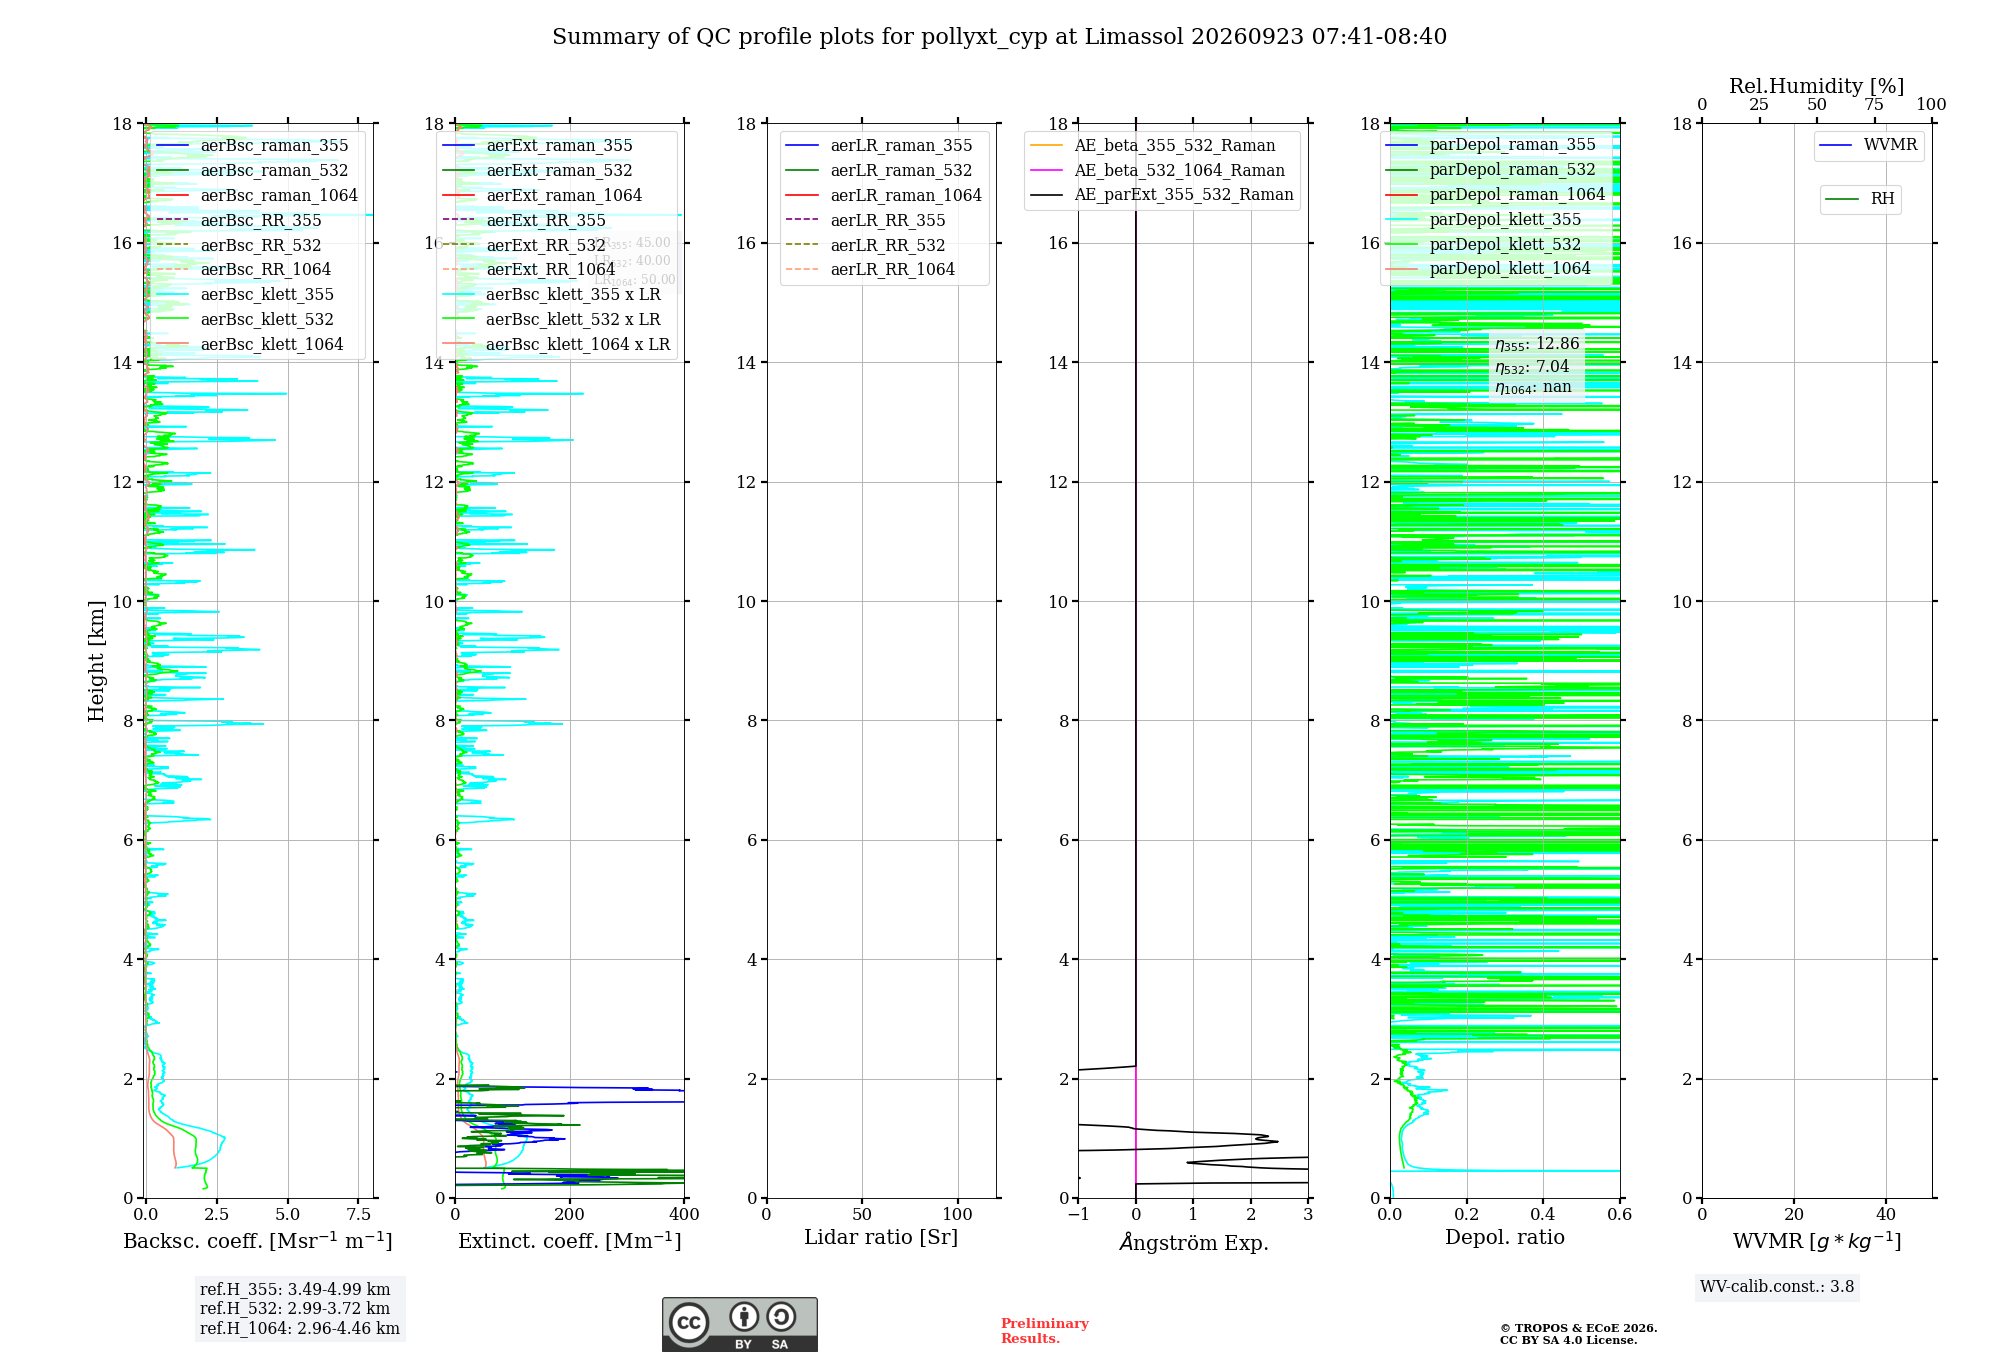Click the η532: 7.04 annotation

point(1532,367)
